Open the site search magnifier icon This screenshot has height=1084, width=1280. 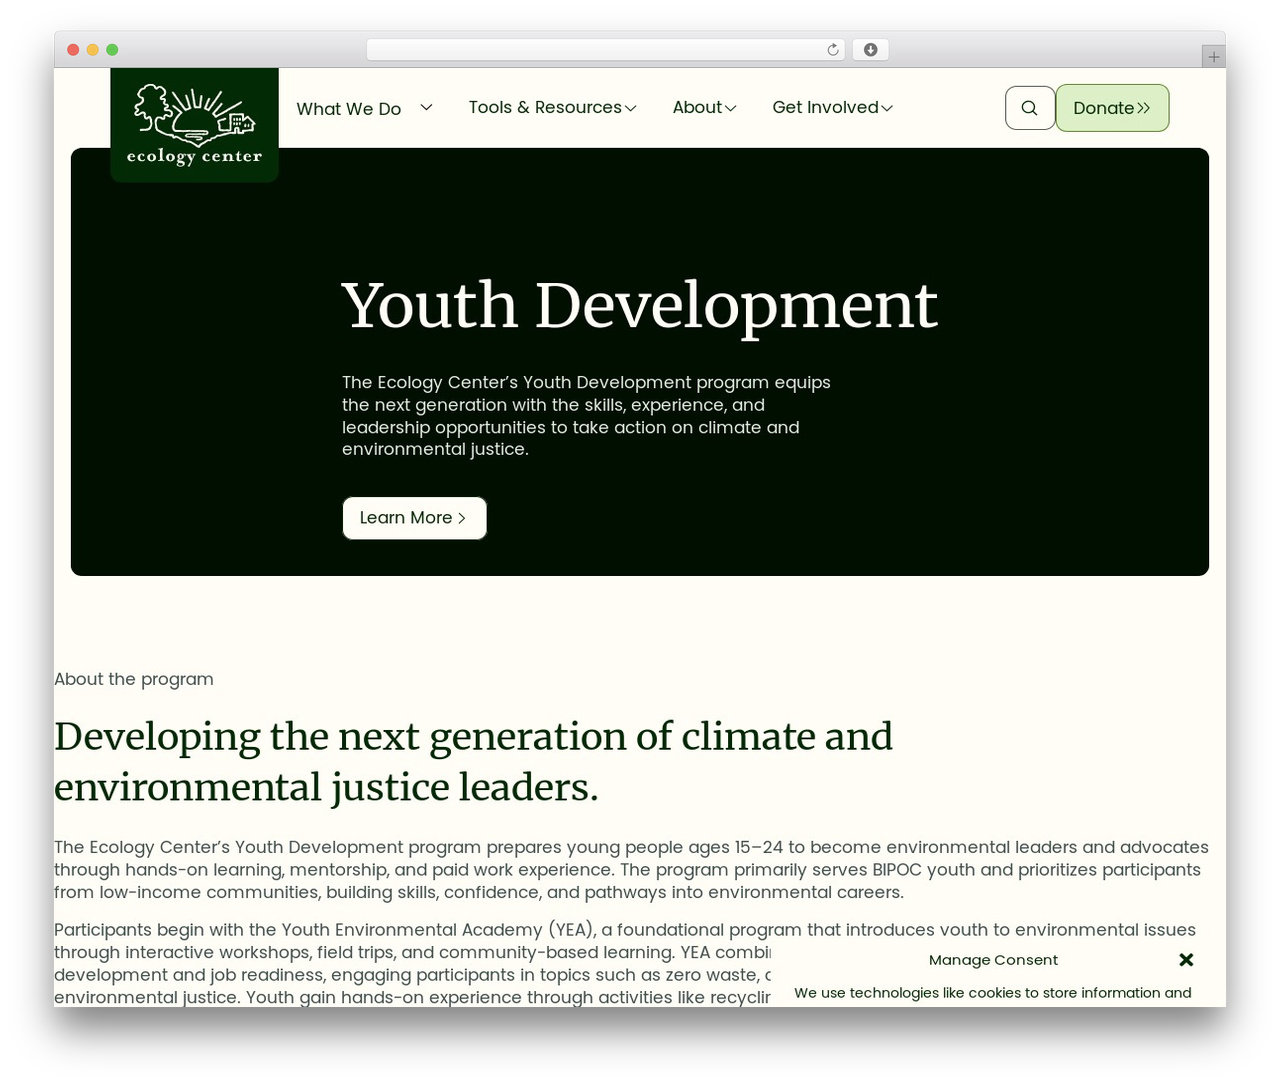(1029, 108)
